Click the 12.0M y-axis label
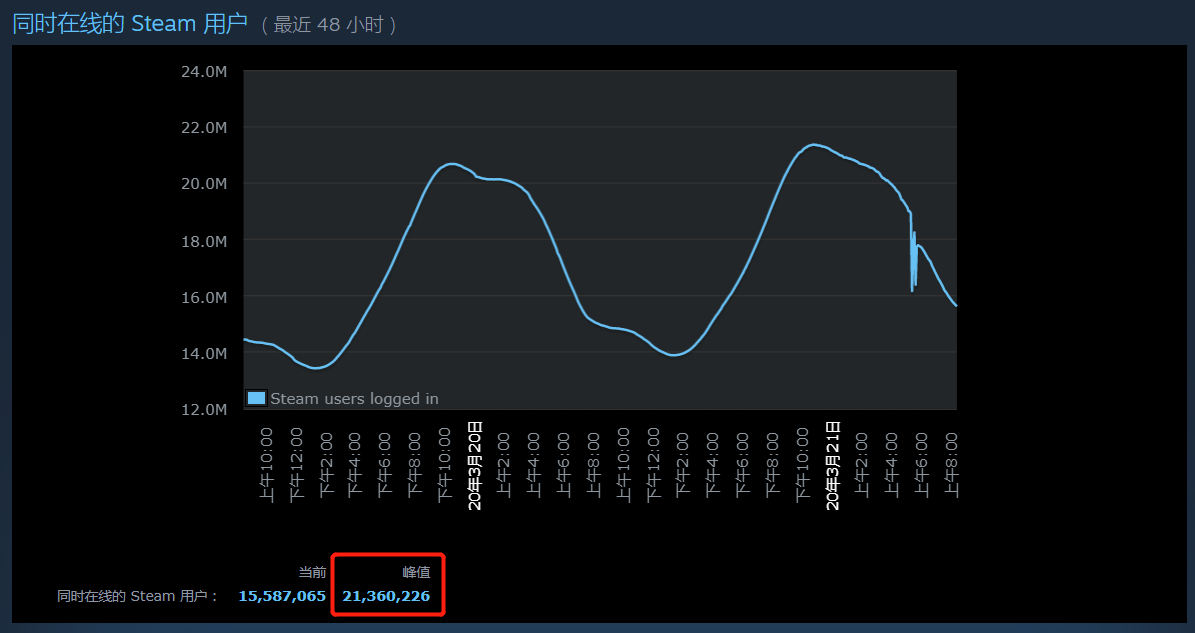Viewport: 1195px width, 633px height. [204, 409]
